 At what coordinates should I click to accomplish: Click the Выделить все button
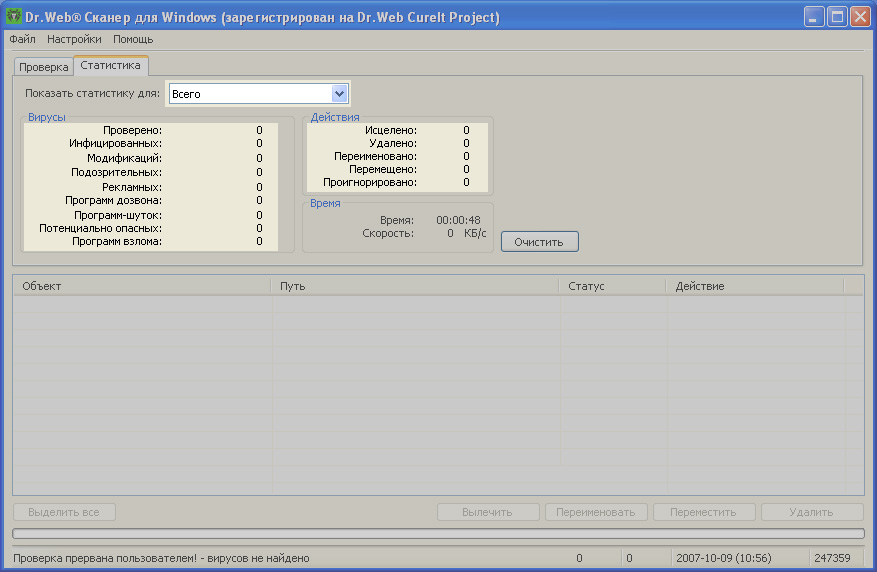64,512
